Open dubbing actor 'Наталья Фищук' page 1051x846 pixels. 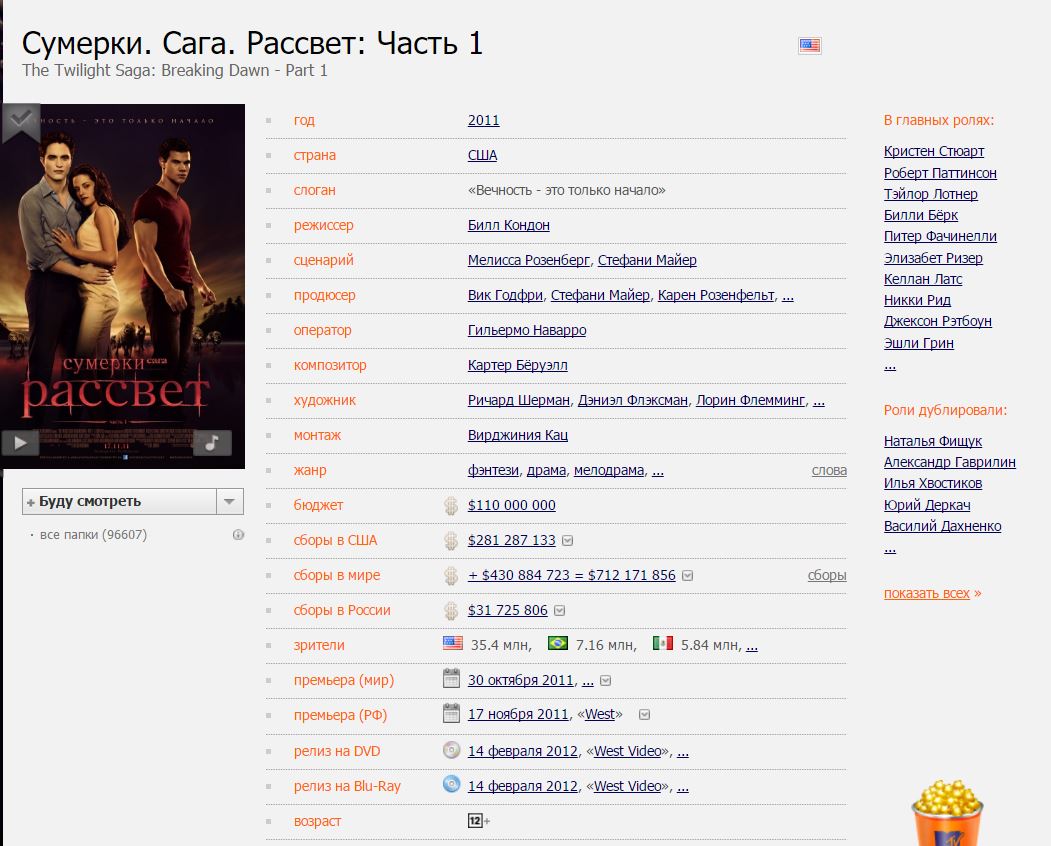[932, 441]
